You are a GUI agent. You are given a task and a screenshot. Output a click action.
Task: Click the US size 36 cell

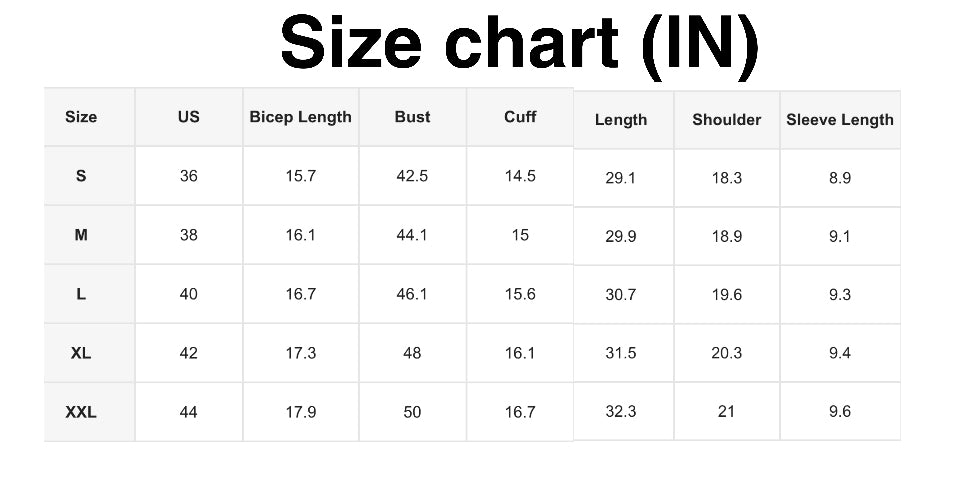189,176
